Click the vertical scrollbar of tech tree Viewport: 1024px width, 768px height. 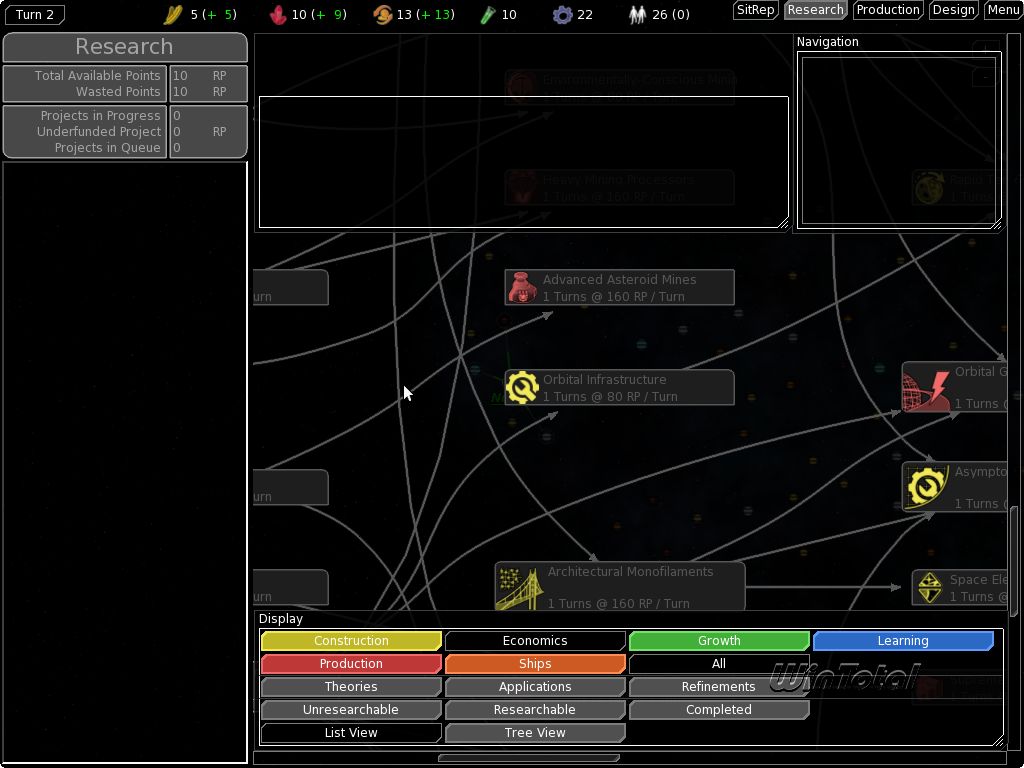pos(1014,562)
